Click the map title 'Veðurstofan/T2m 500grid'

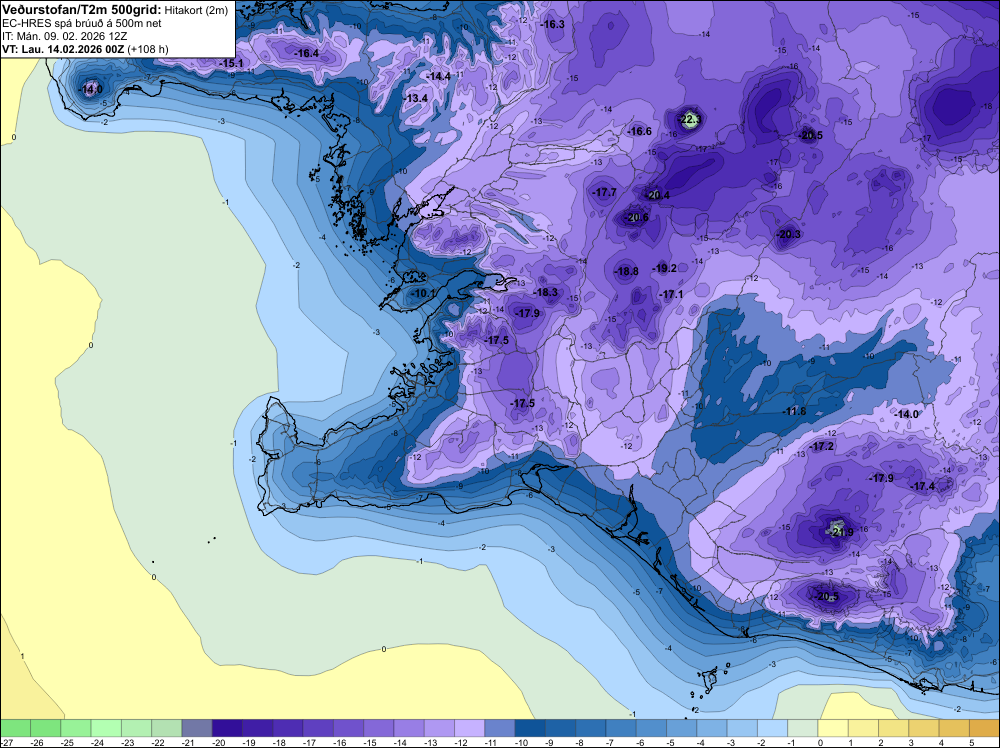point(82,10)
